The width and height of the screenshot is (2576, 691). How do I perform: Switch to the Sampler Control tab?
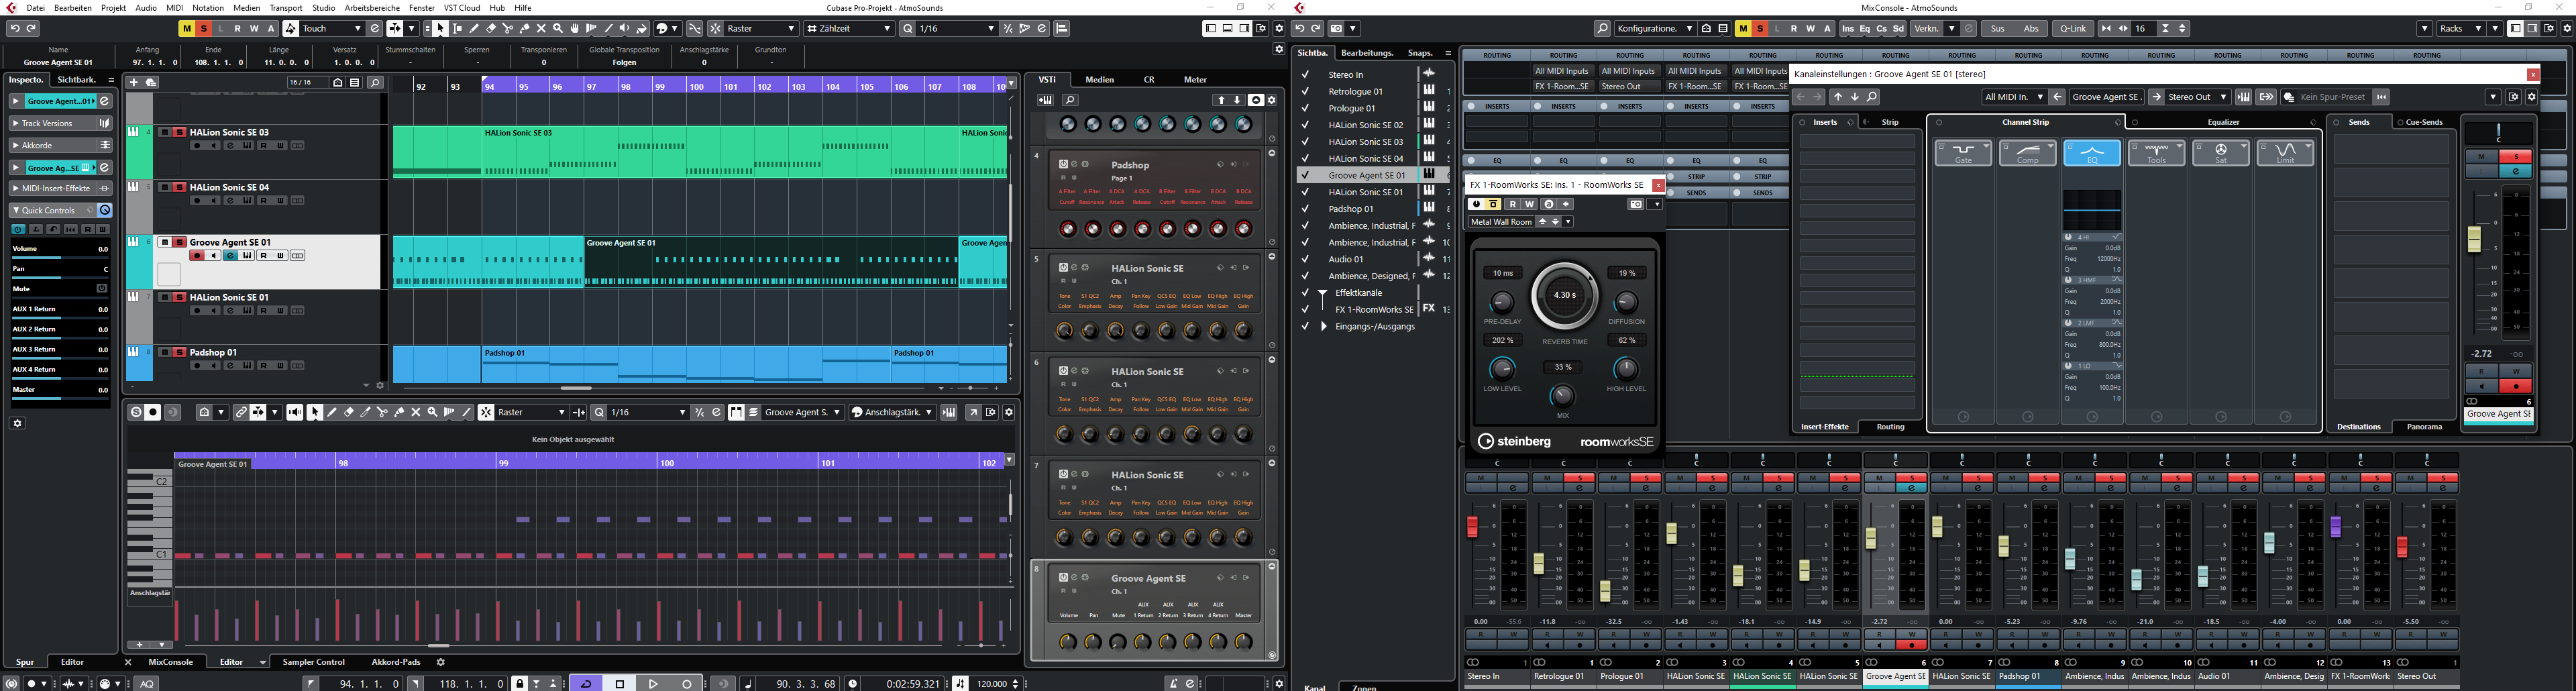point(314,662)
